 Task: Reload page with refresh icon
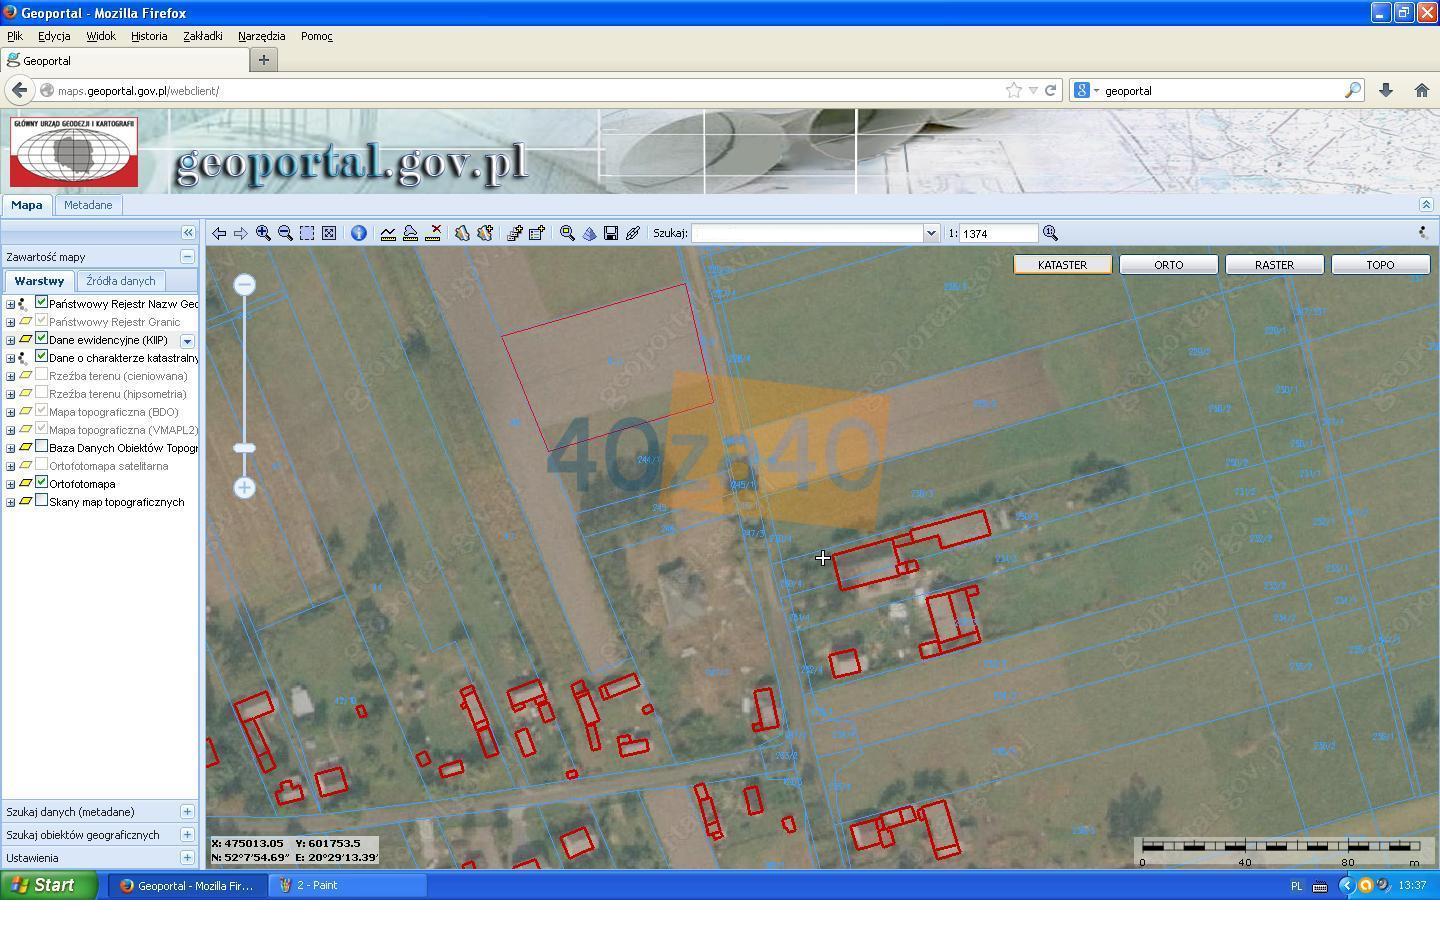pyautogui.click(x=1051, y=90)
